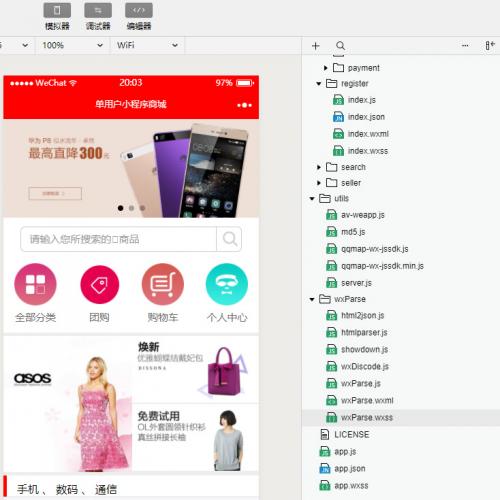Expand the search folder
Image resolution: width=500 pixels, height=500 pixels.
[x=319, y=167]
